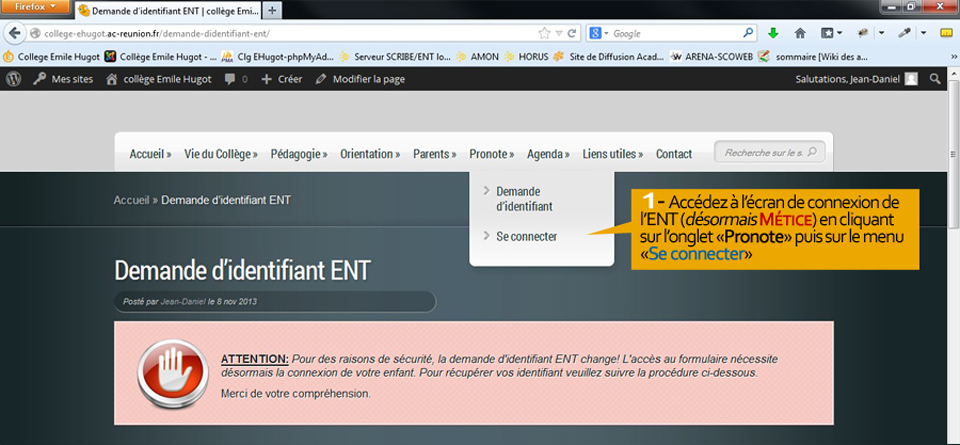Click the 'Recherche sur le site' field
This screenshot has height=445, width=960.
click(x=764, y=153)
